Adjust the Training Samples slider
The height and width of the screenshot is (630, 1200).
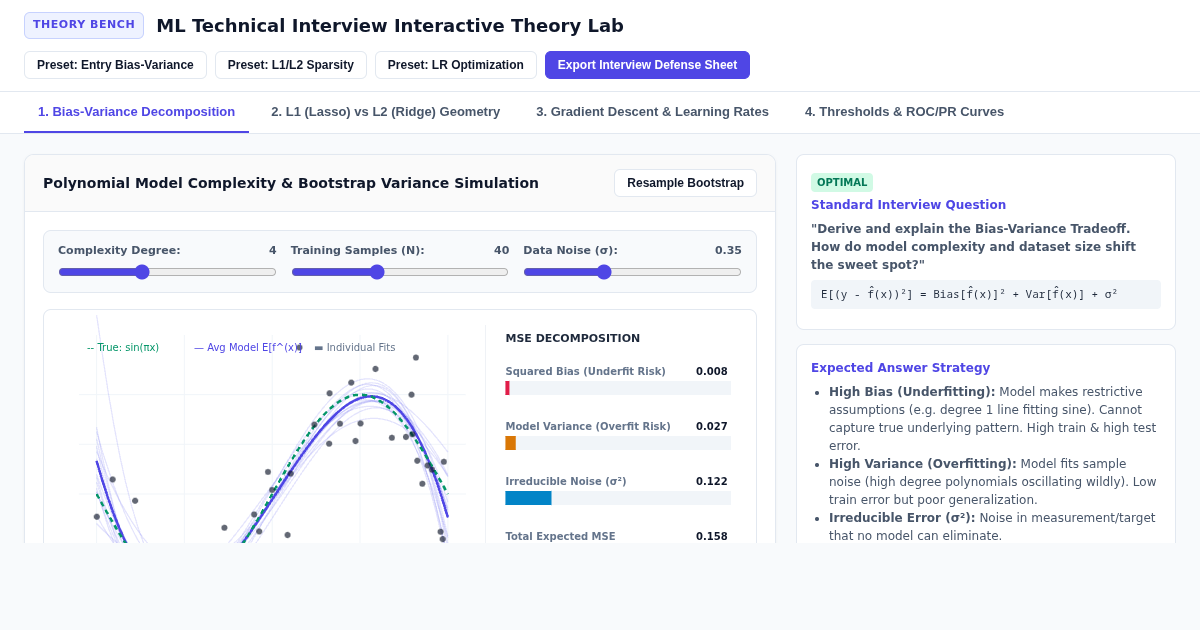click(x=400, y=272)
